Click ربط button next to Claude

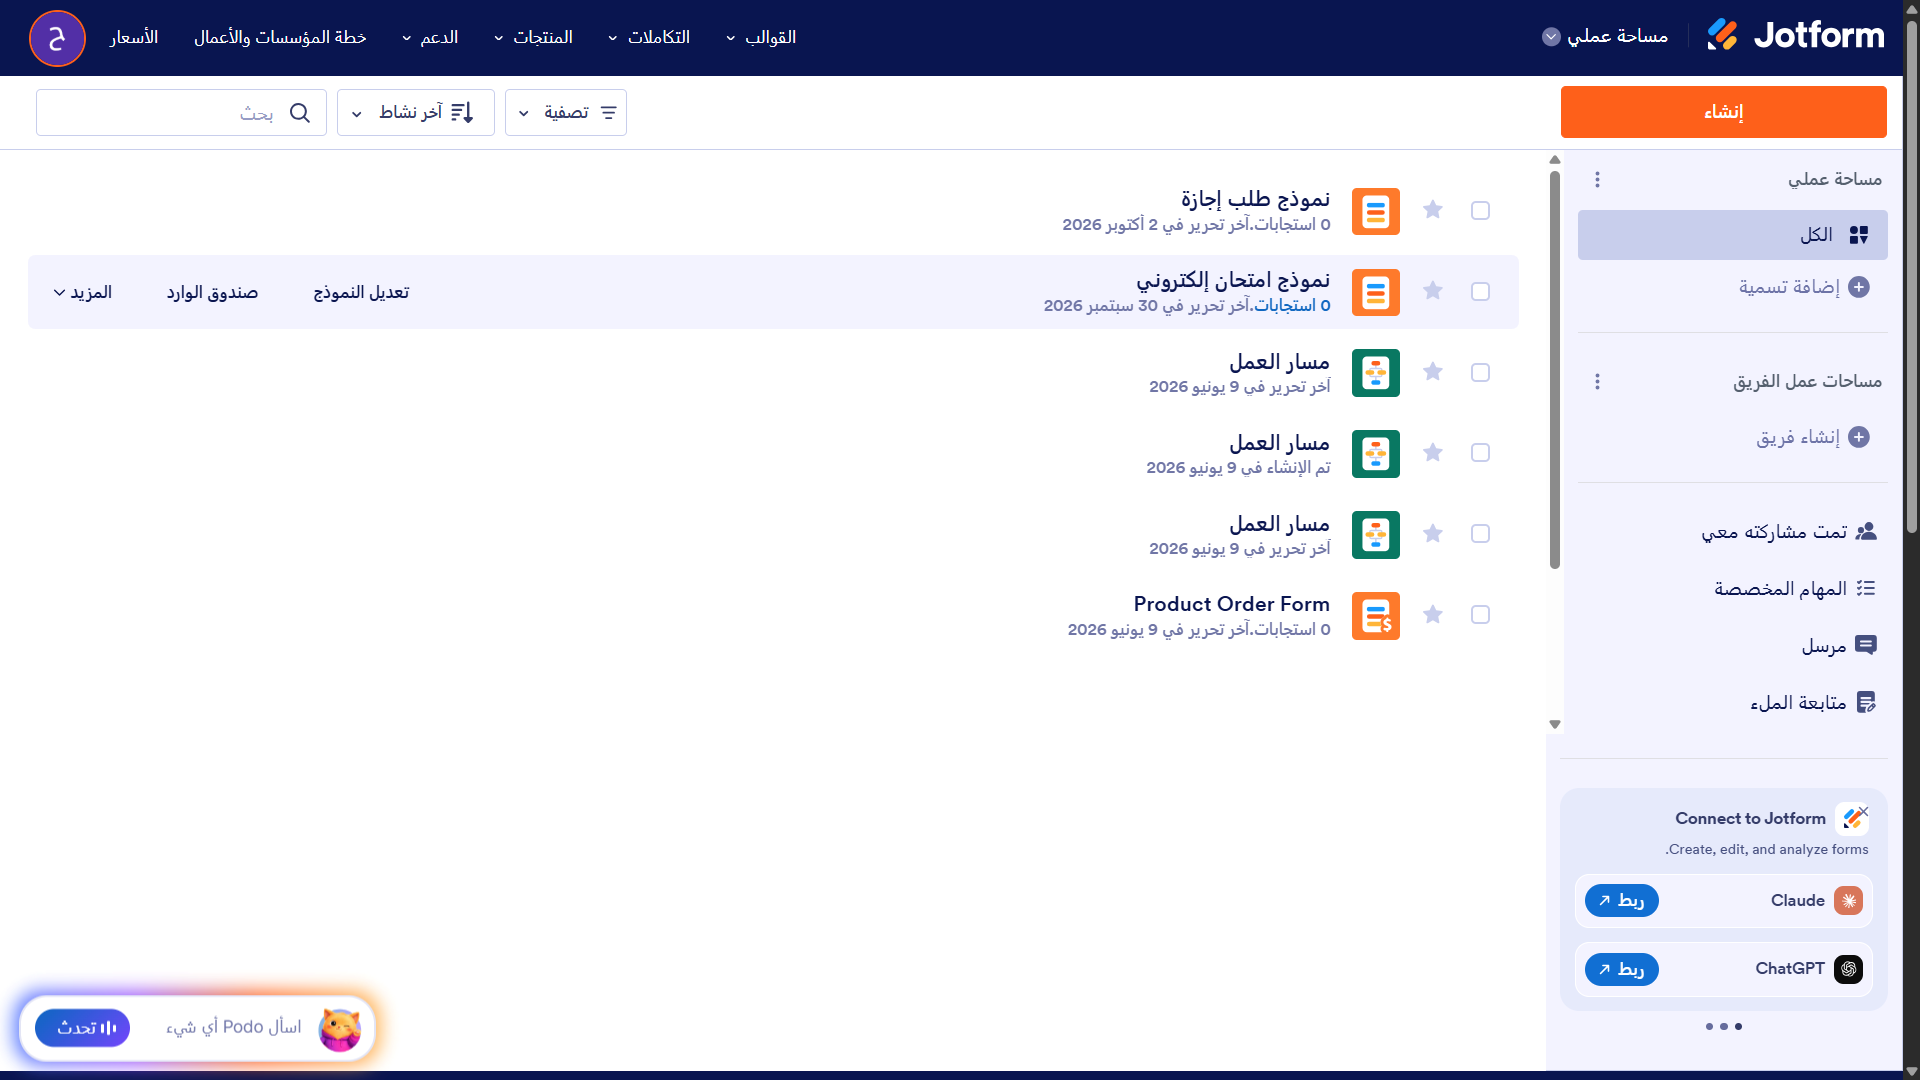(1621, 901)
